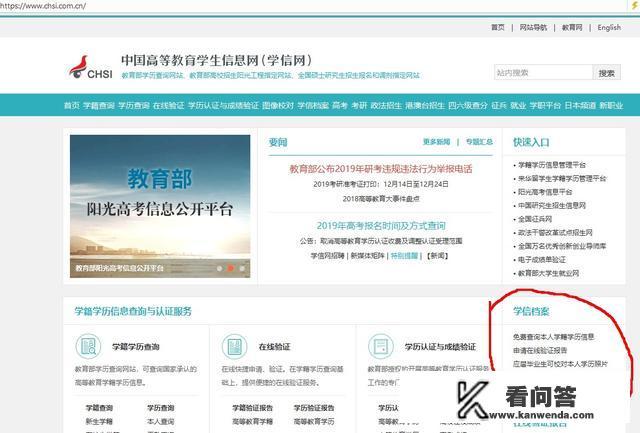This screenshot has height=433, width=640.
Task: Open 全国征兵网 in 快速入口
Action: click(x=535, y=219)
